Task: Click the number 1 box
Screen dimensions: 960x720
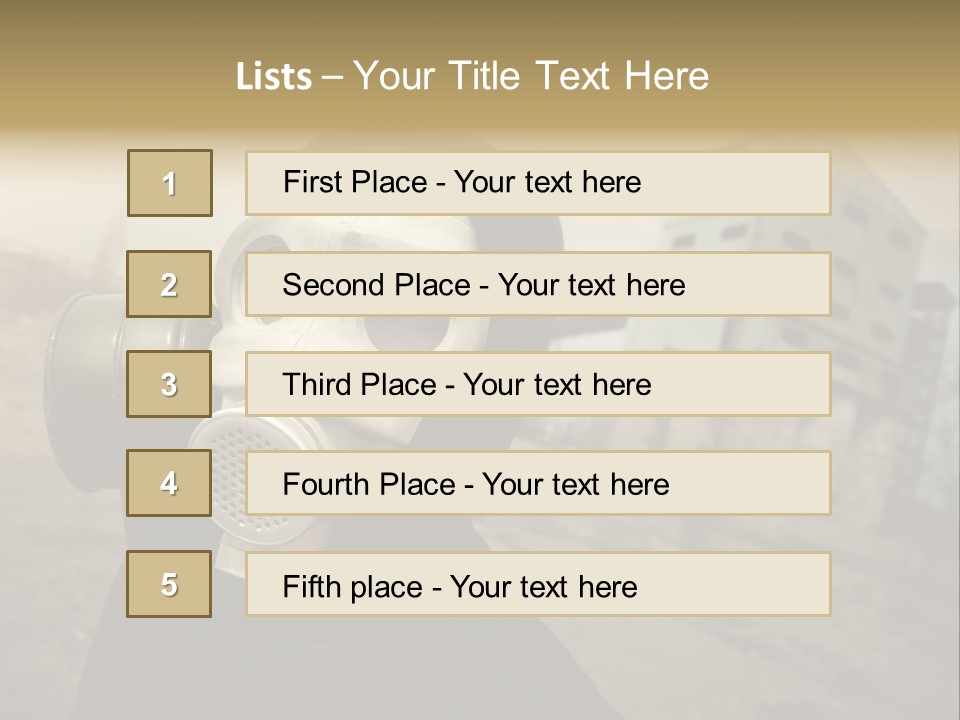Action: coord(170,183)
